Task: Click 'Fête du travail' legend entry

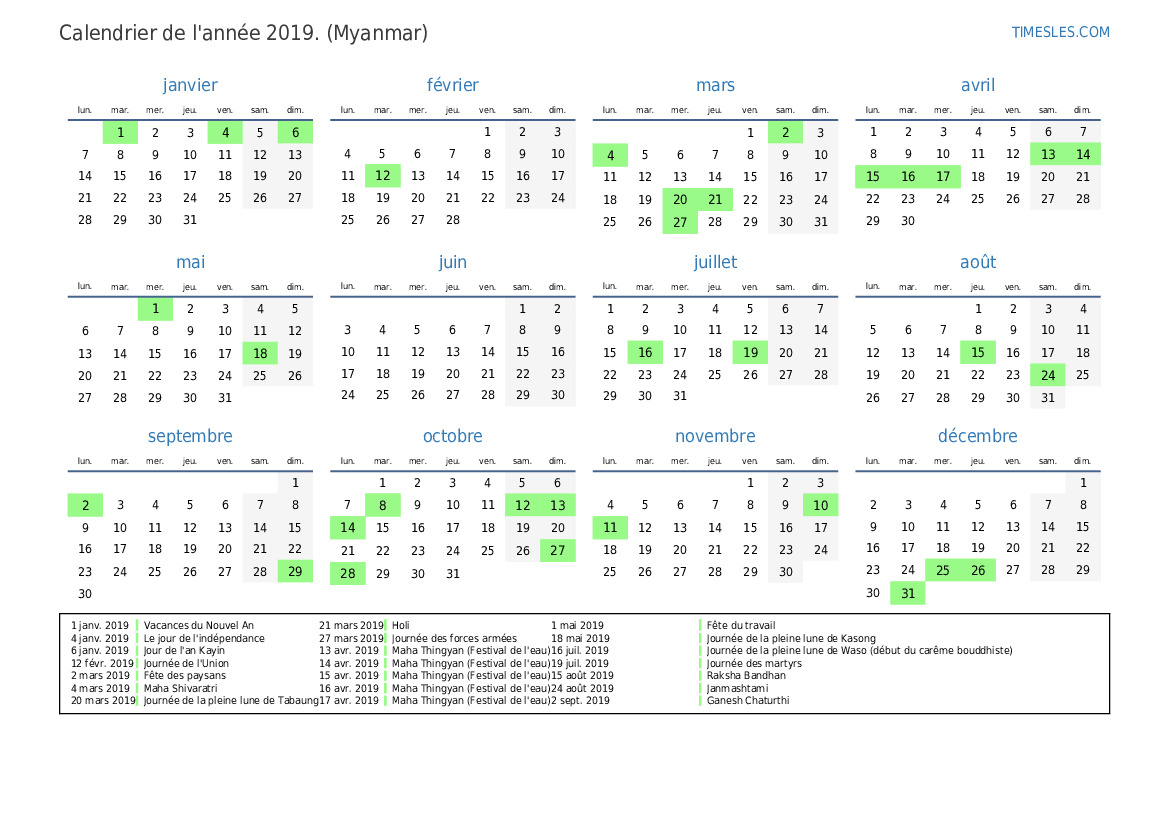Action: coord(740,626)
